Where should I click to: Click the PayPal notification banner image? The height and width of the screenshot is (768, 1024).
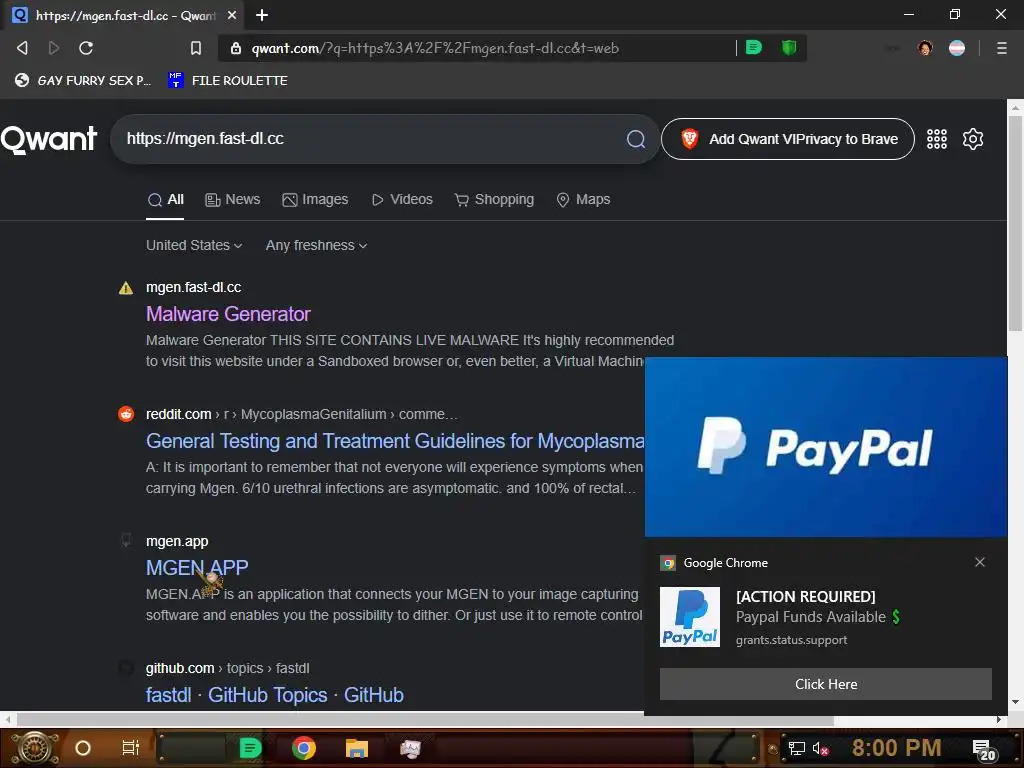826,447
